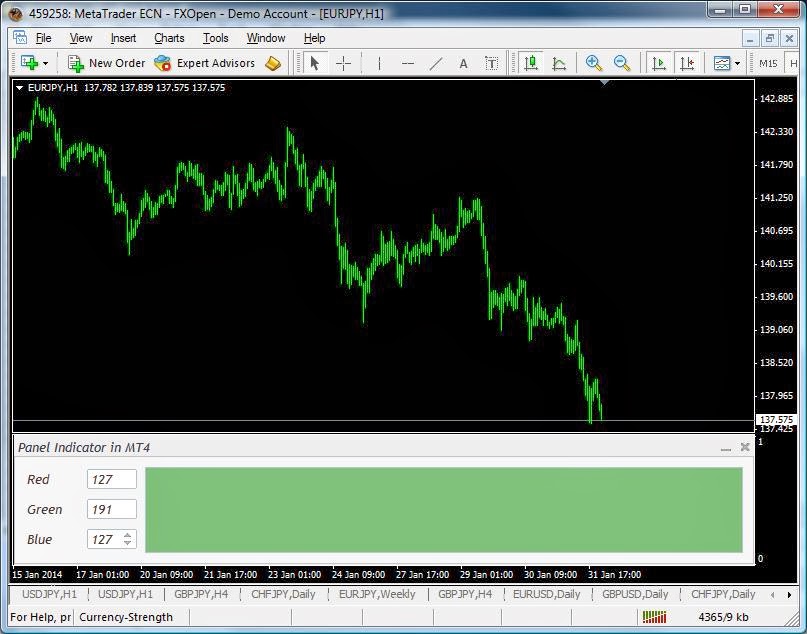Screen dimensions: 807x634
Task: Click the 24 Jan 09:00 time axis label
Action: [358, 575]
